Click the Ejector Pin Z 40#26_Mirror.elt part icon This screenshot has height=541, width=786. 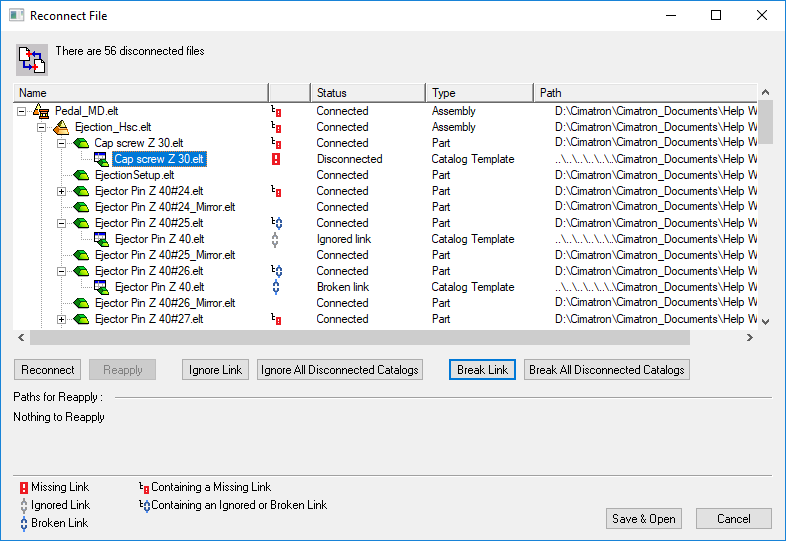(x=81, y=303)
